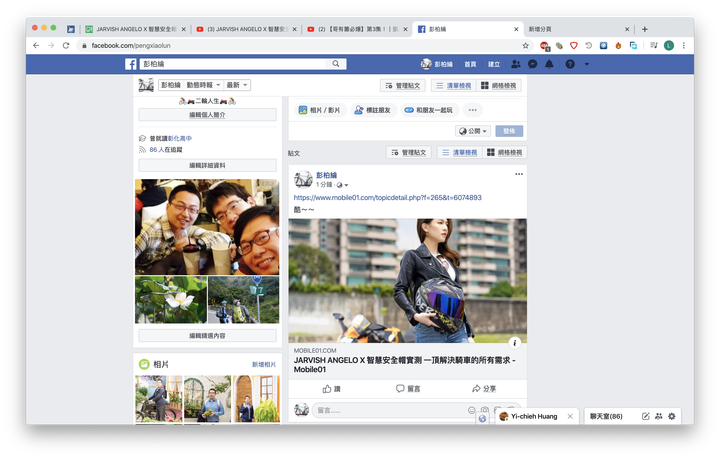This screenshot has height=459, width=720.
Task: Open the Chrome three-dot menu
Action: coord(684,45)
